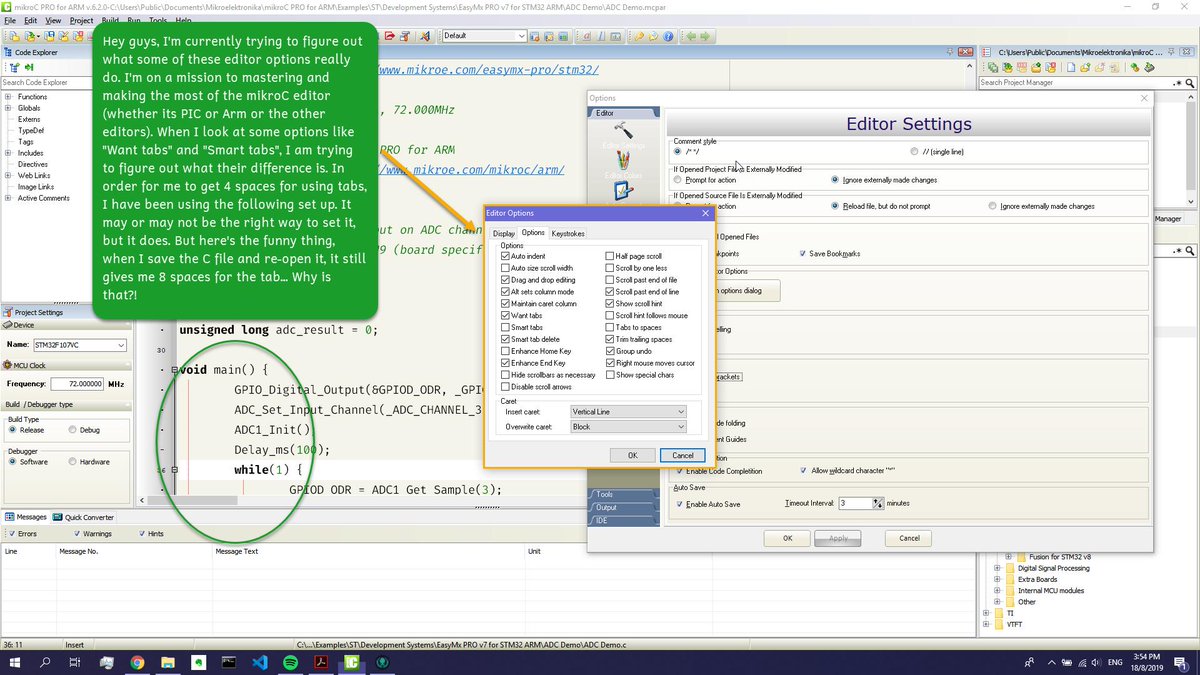Open the Project menu
Viewport: 1200px width, 675px height.
click(82, 20)
